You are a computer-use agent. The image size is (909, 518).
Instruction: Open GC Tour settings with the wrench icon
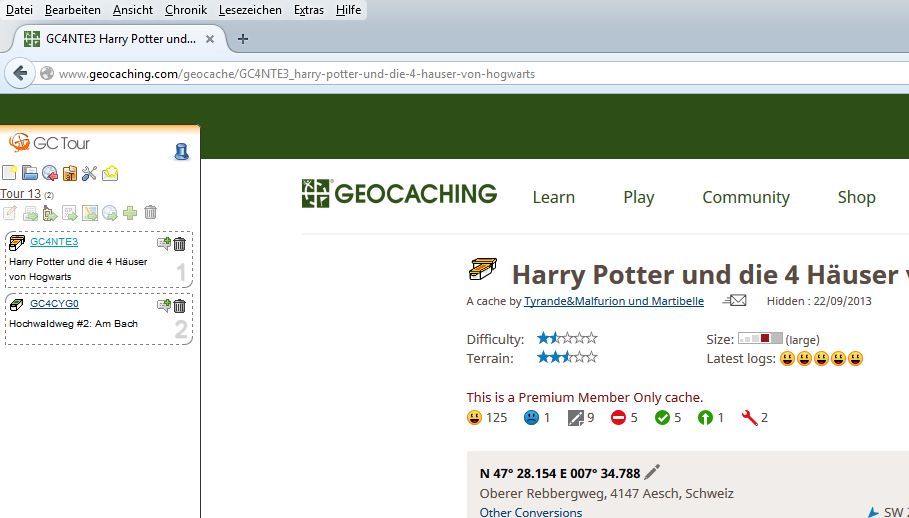point(89,173)
